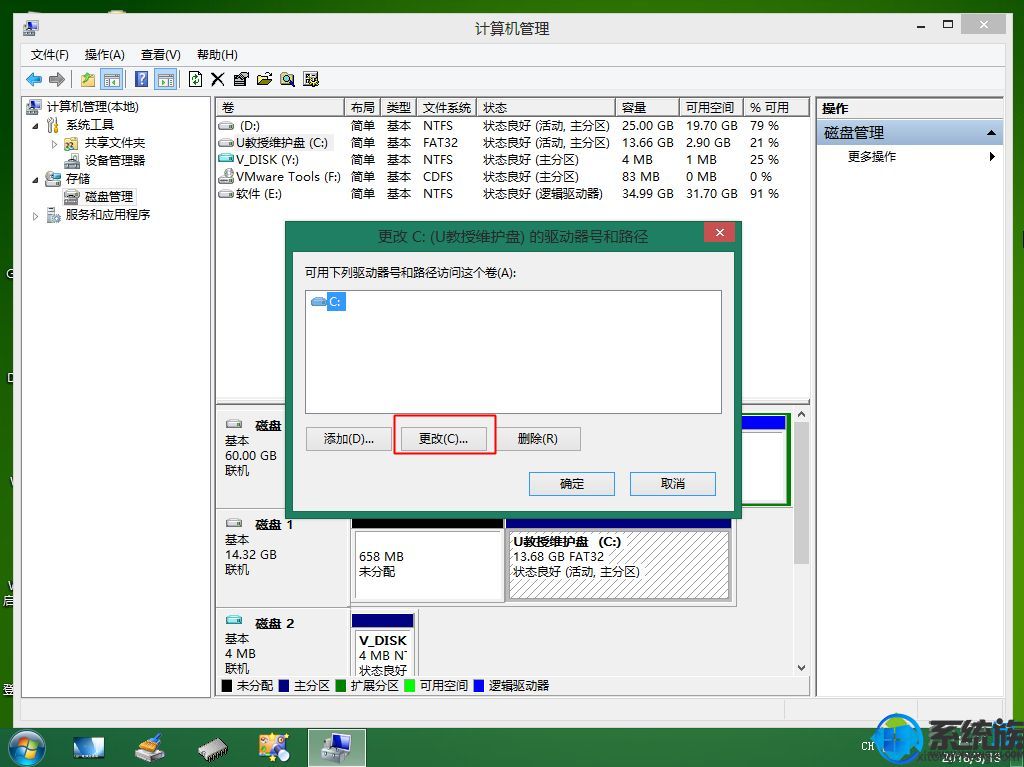Open the picture magnifier taskbar icon
The width and height of the screenshot is (1024, 767).
(274, 748)
